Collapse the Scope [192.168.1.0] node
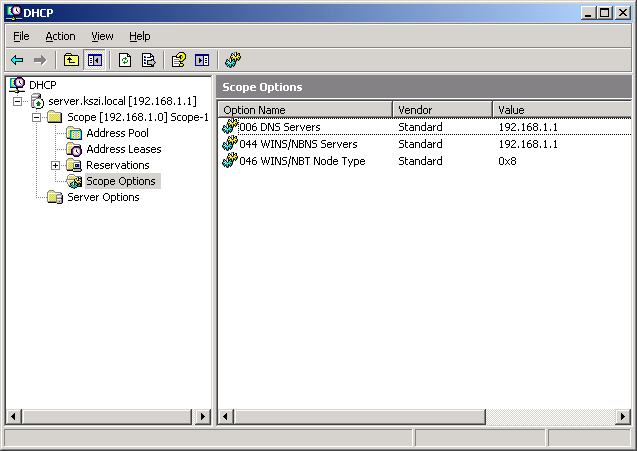Image resolution: width=637 pixels, height=451 pixels. pos(37,117)
